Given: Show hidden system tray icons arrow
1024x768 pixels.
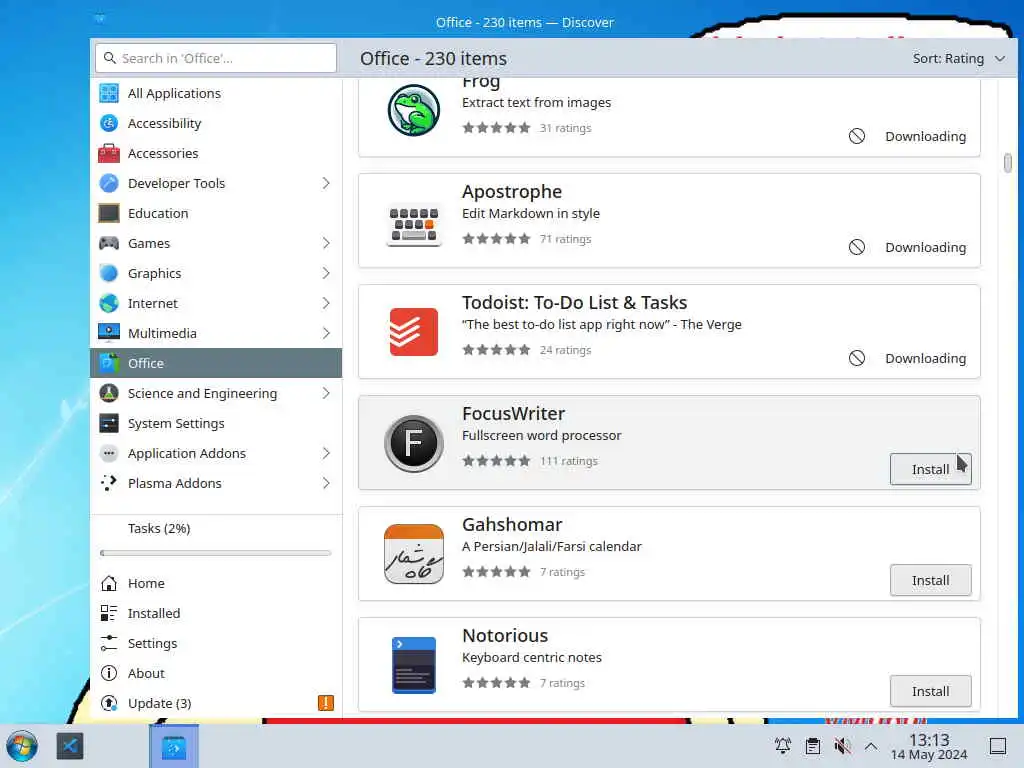Looking at the screenshot, I should [x=871, y=745].
